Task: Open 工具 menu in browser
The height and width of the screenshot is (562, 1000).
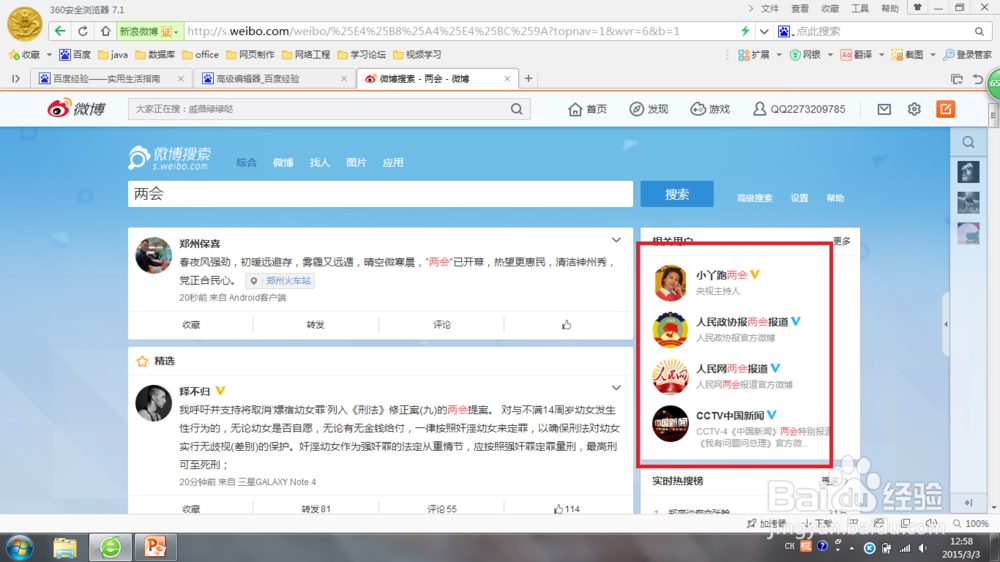Action: coord(860,8)
